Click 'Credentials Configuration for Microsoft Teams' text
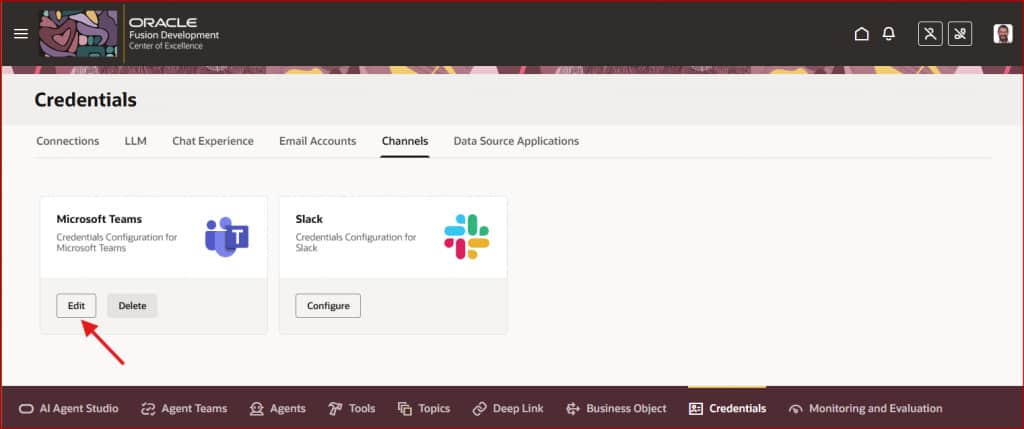The height and width of the screenshot is (429, 1024). tap(117, 243)
